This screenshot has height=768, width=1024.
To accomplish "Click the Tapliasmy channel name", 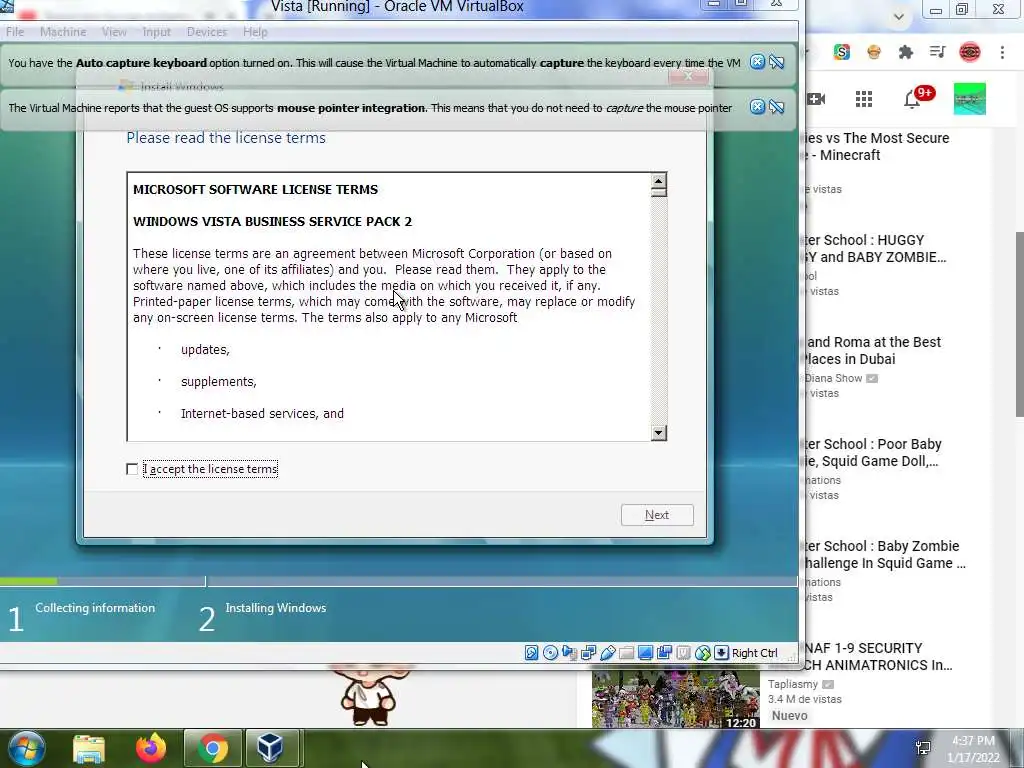I will point(793,684).
